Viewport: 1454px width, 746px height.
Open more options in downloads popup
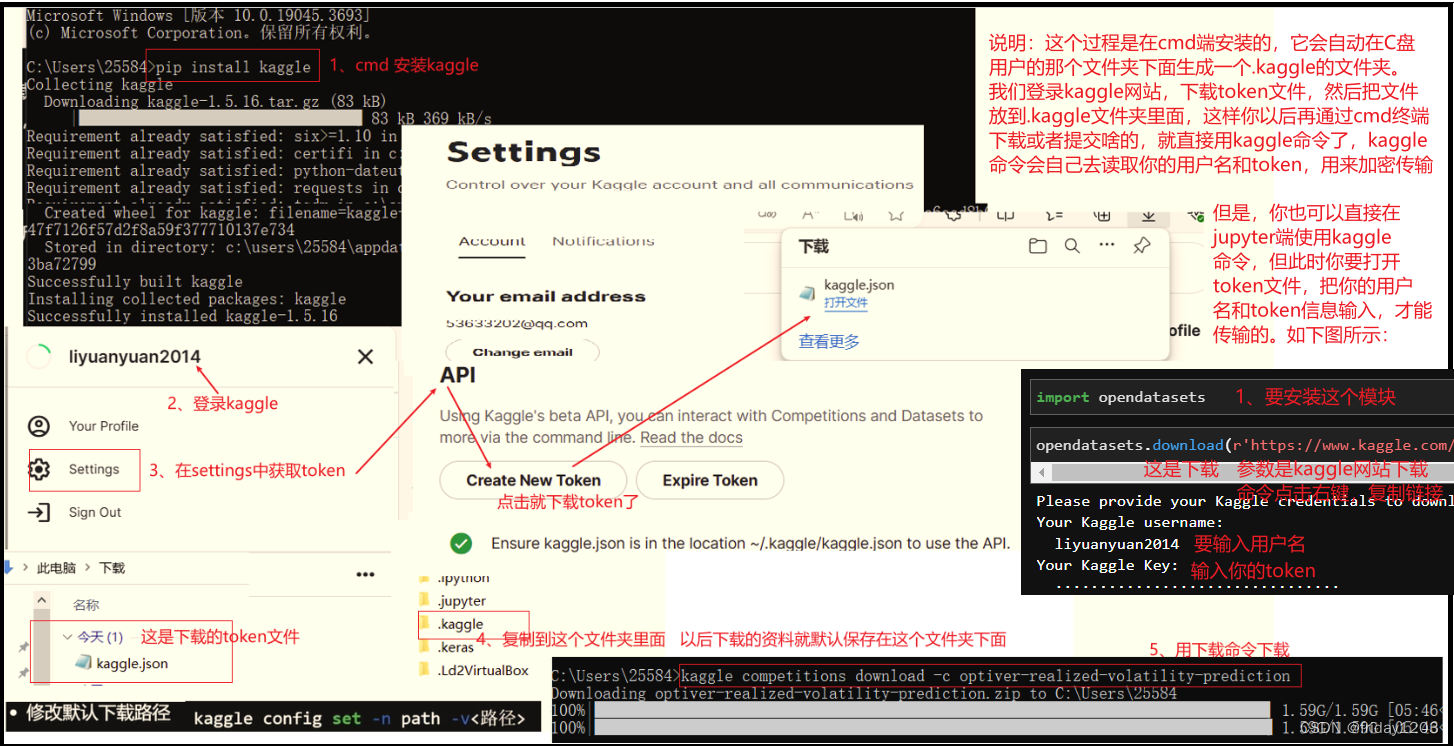click(1107, 245)
